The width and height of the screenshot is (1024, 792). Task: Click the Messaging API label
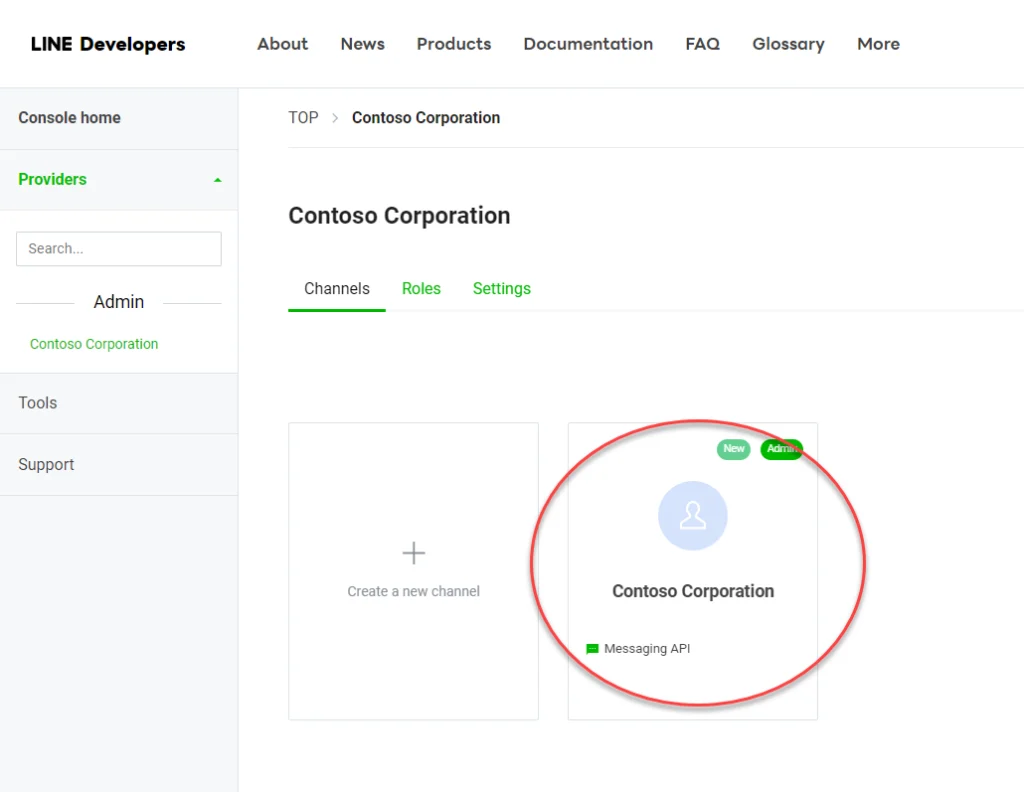pyautogui.click(x=647, y=648)
